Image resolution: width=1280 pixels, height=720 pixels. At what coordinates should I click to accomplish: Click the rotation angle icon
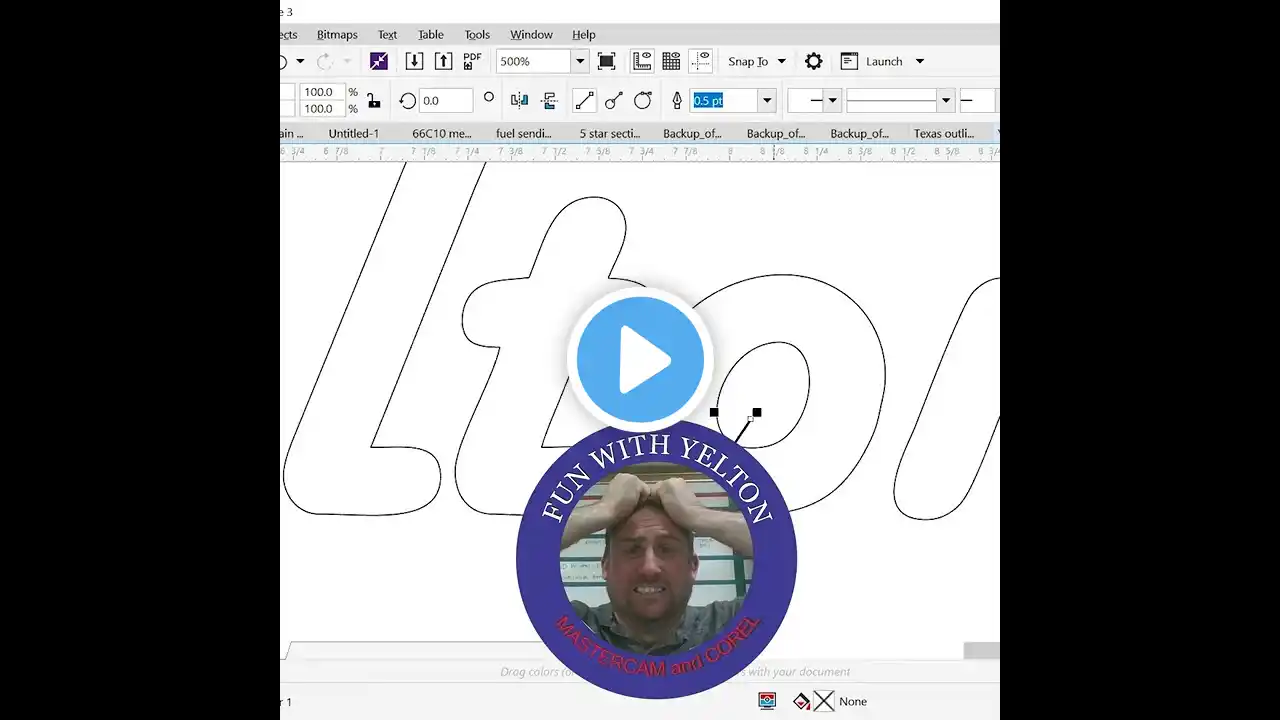click(407, 100)
